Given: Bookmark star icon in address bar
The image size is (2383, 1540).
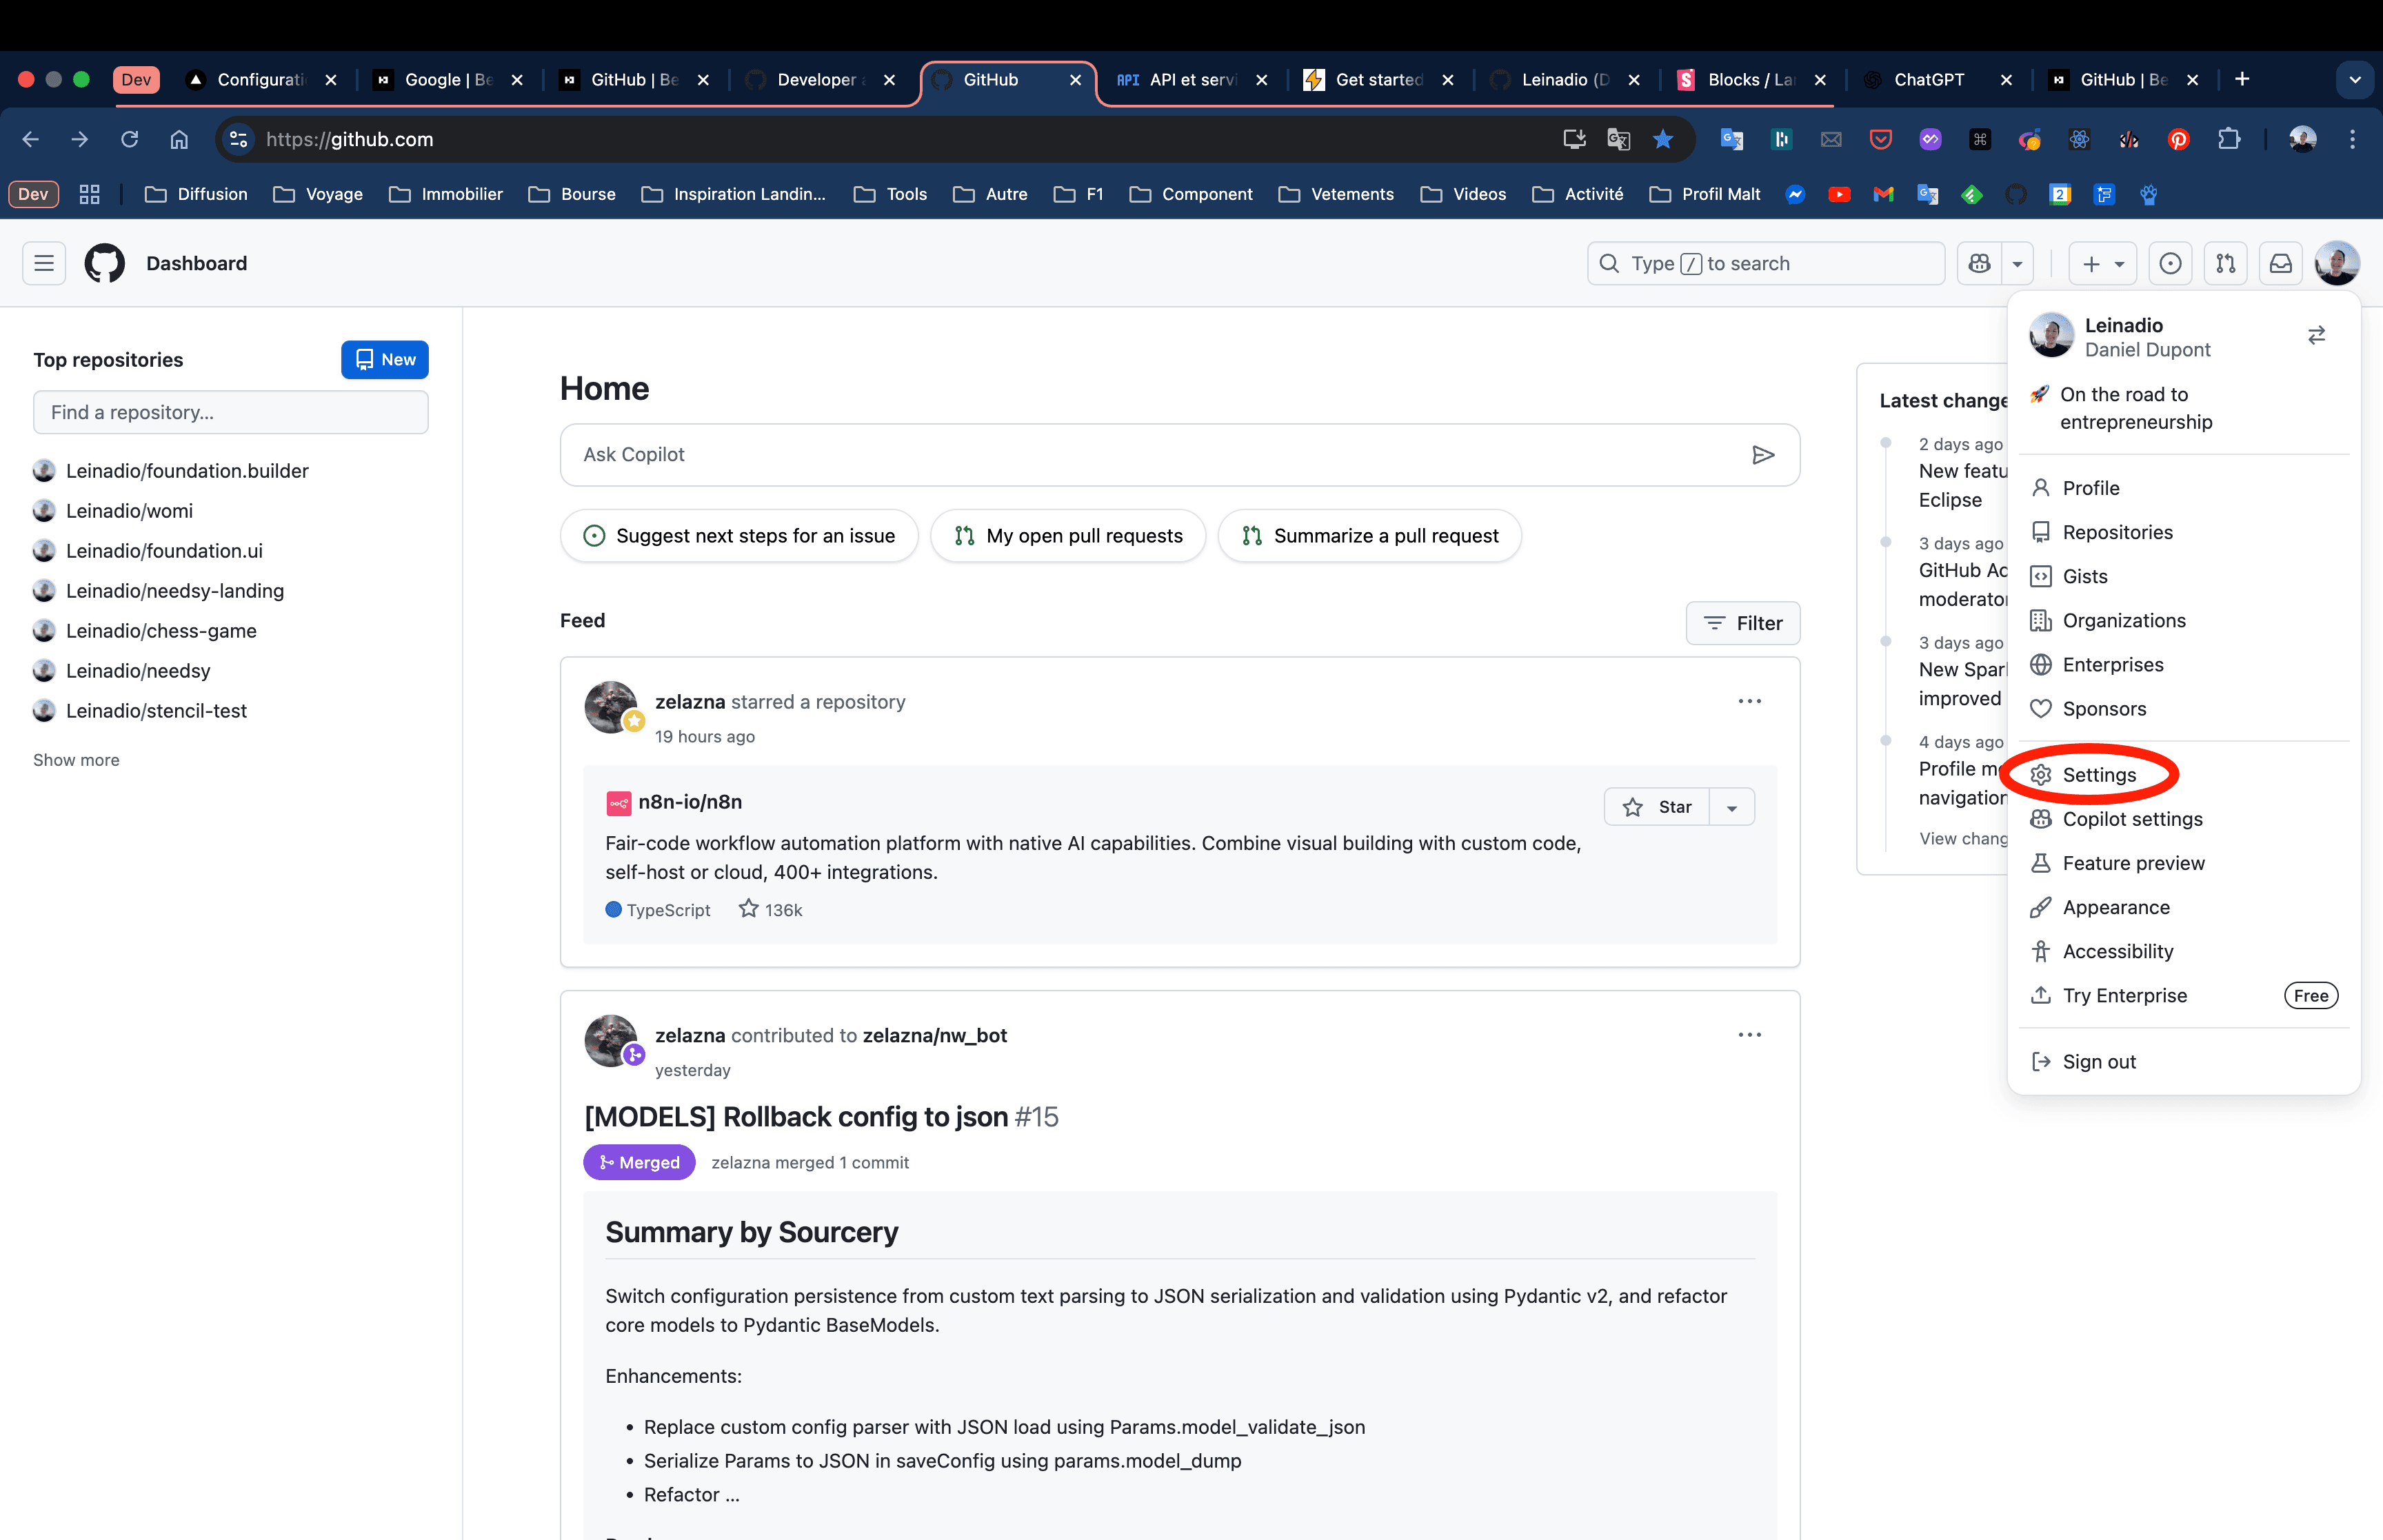Looking at the screenshot, I should (x=1663, y=139).
